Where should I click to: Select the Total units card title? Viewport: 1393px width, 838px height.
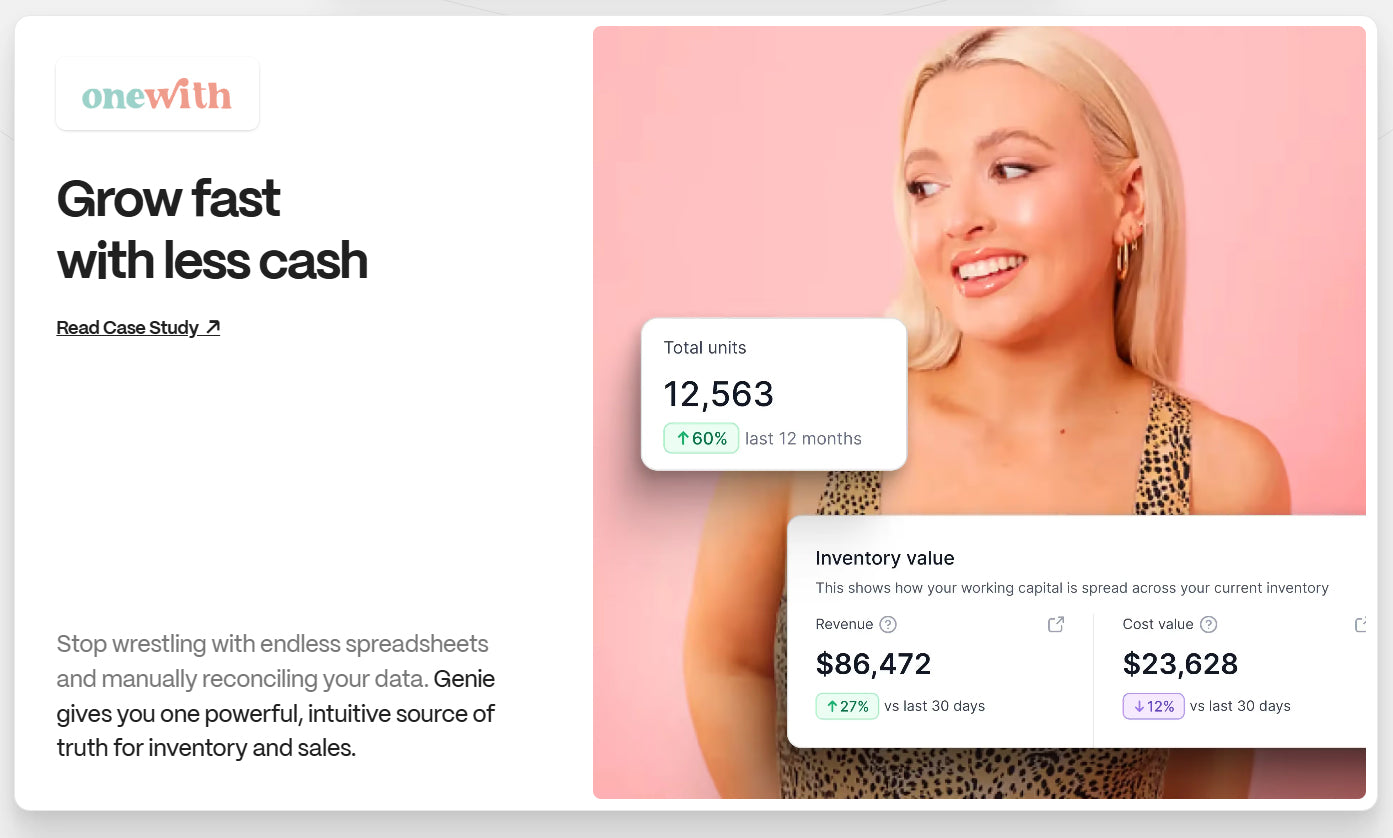705,348
